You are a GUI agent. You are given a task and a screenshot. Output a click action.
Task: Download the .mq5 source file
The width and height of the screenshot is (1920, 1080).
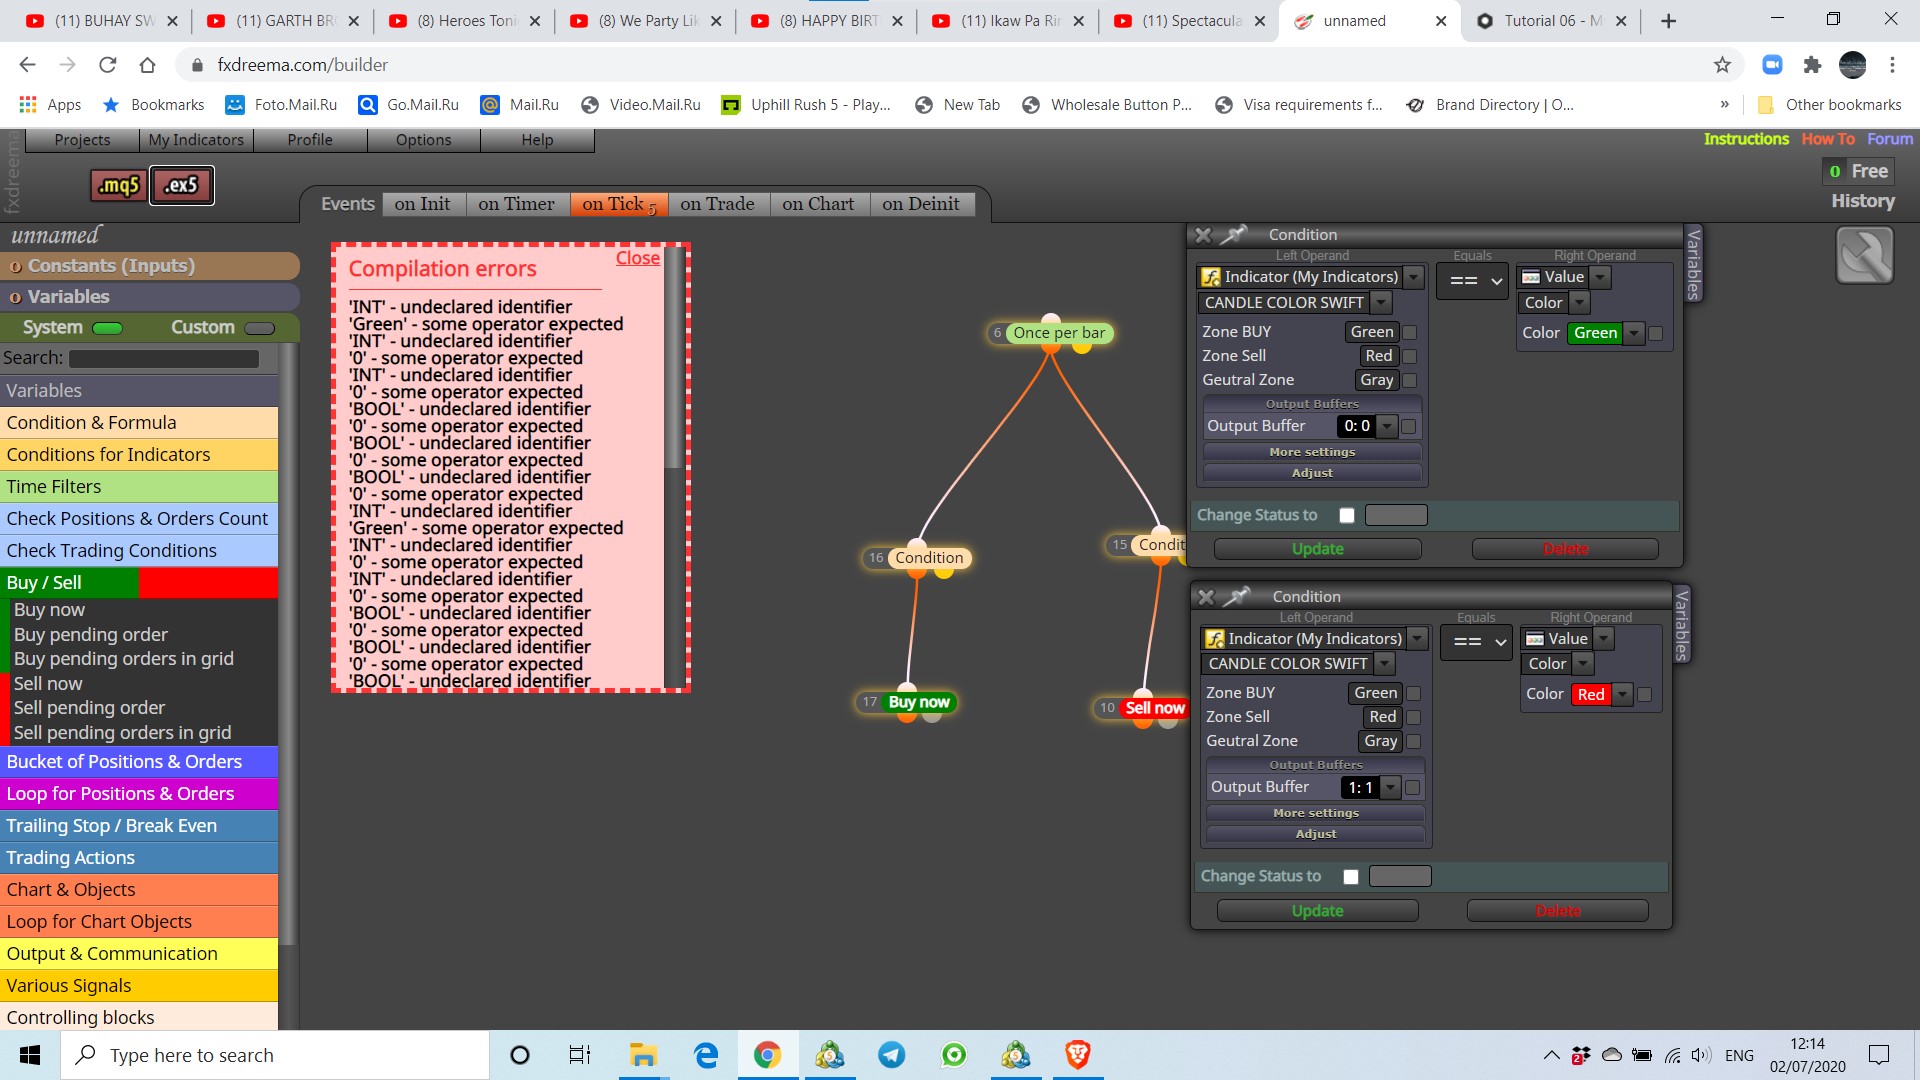point(119,185)
